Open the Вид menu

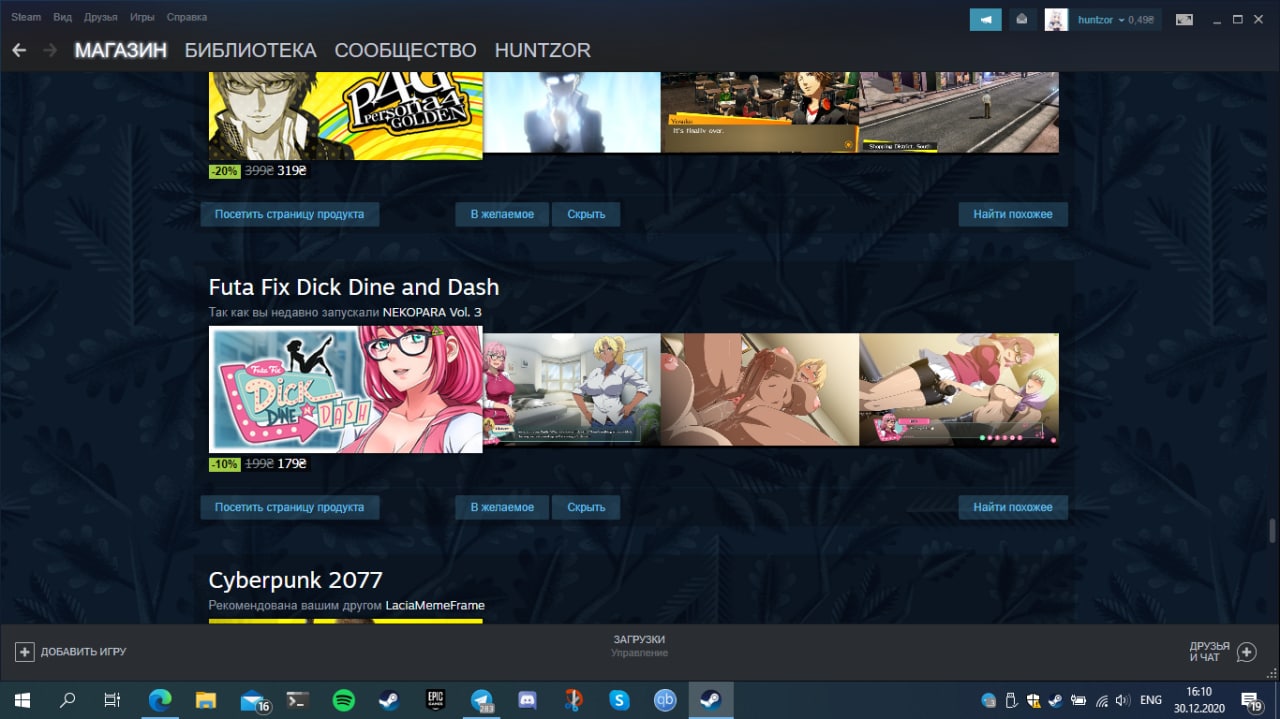pos(62,17)
